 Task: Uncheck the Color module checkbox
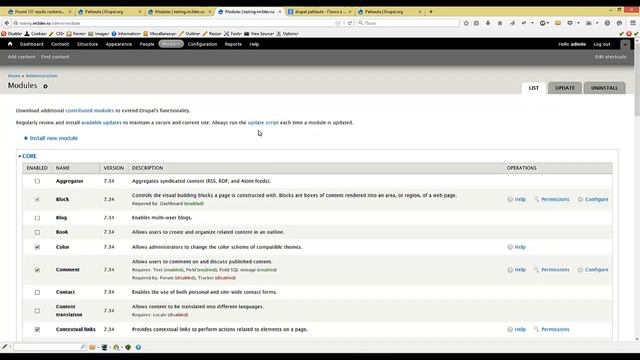(37, 247)
